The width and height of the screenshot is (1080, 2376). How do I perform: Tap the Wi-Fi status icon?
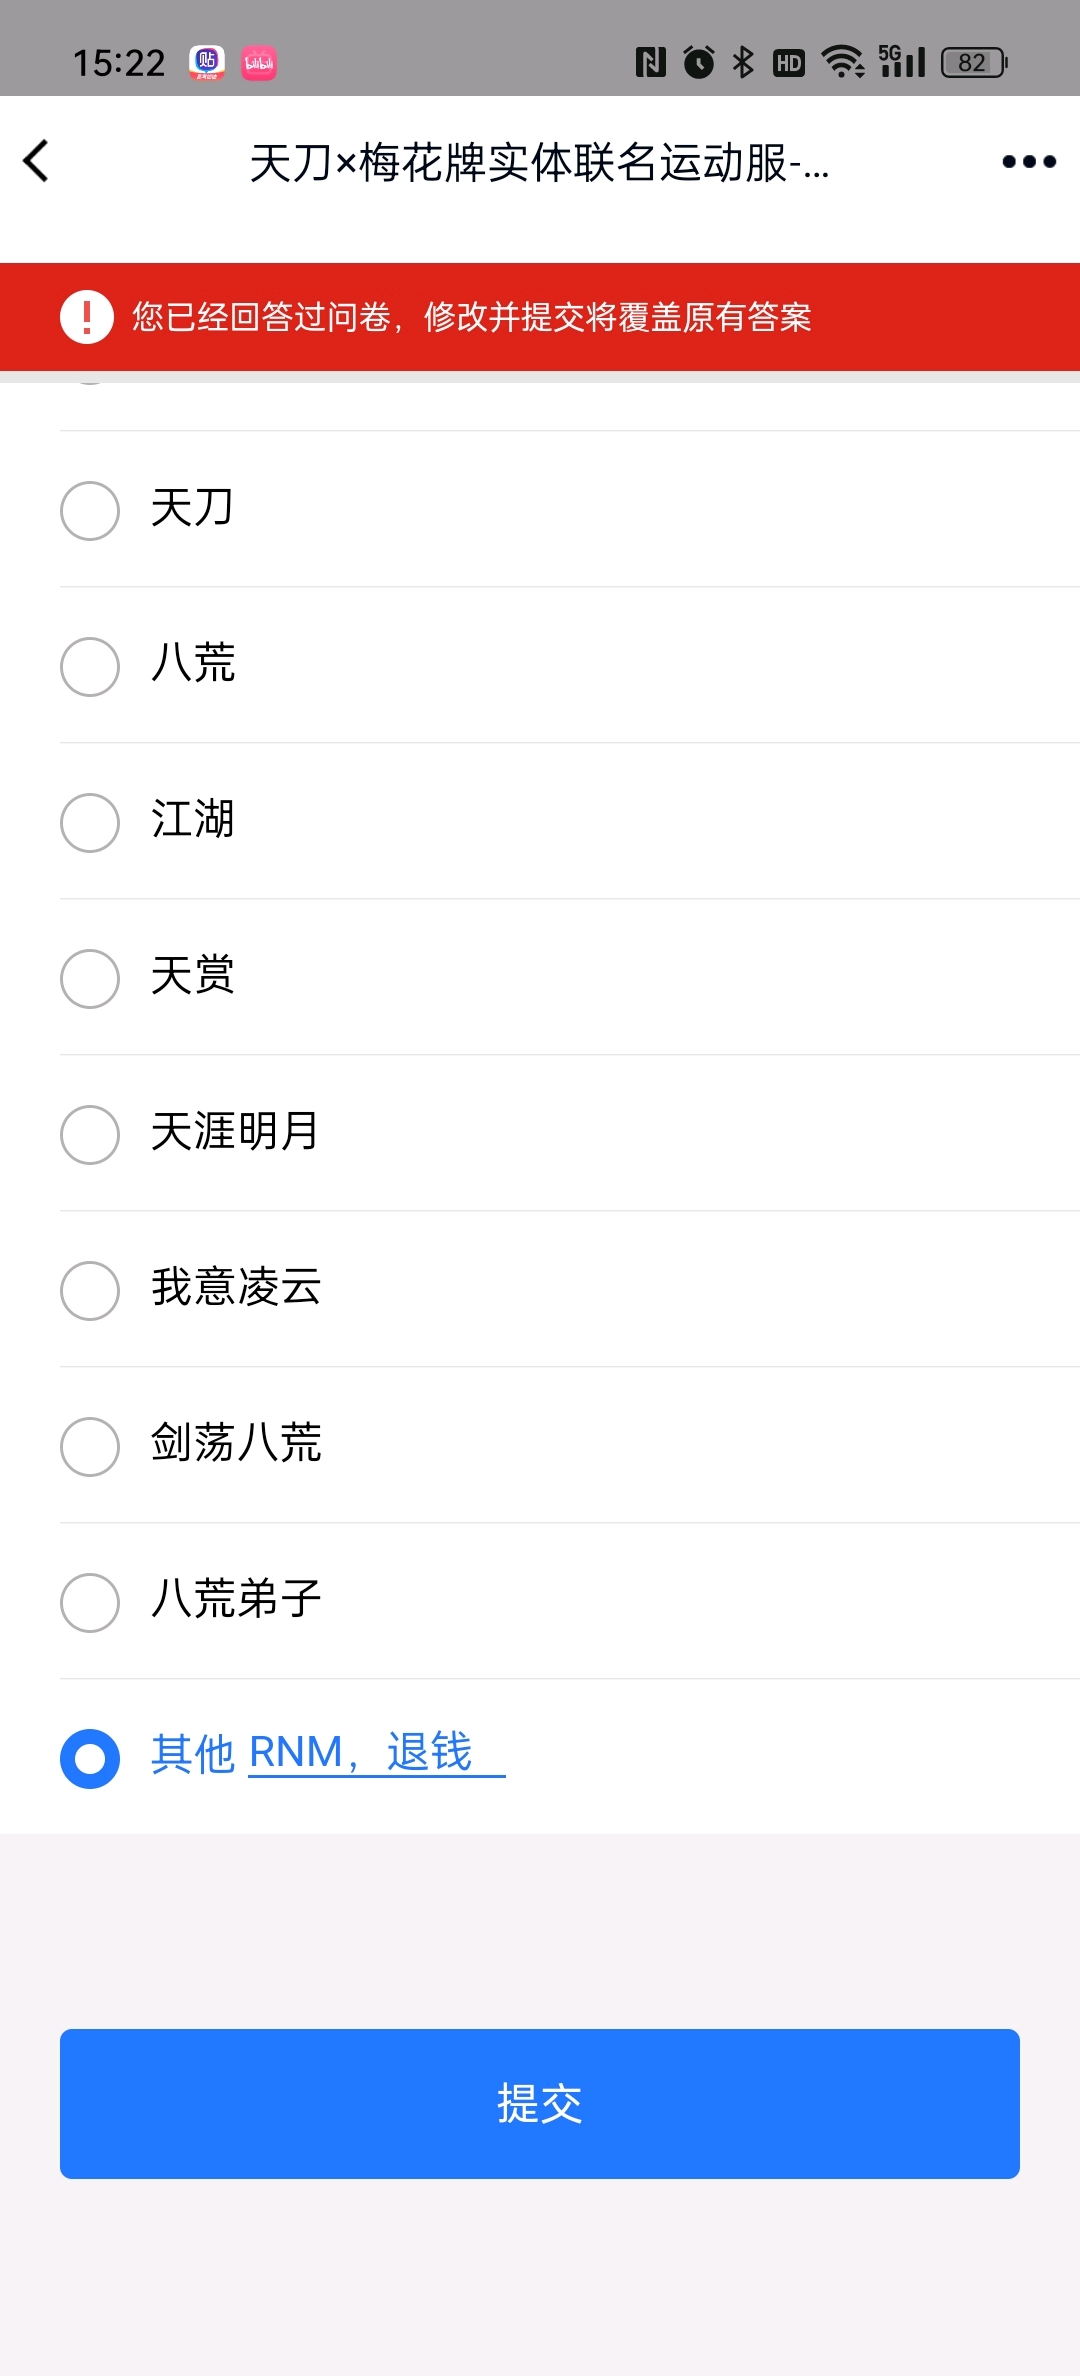(x=843, y=62)
